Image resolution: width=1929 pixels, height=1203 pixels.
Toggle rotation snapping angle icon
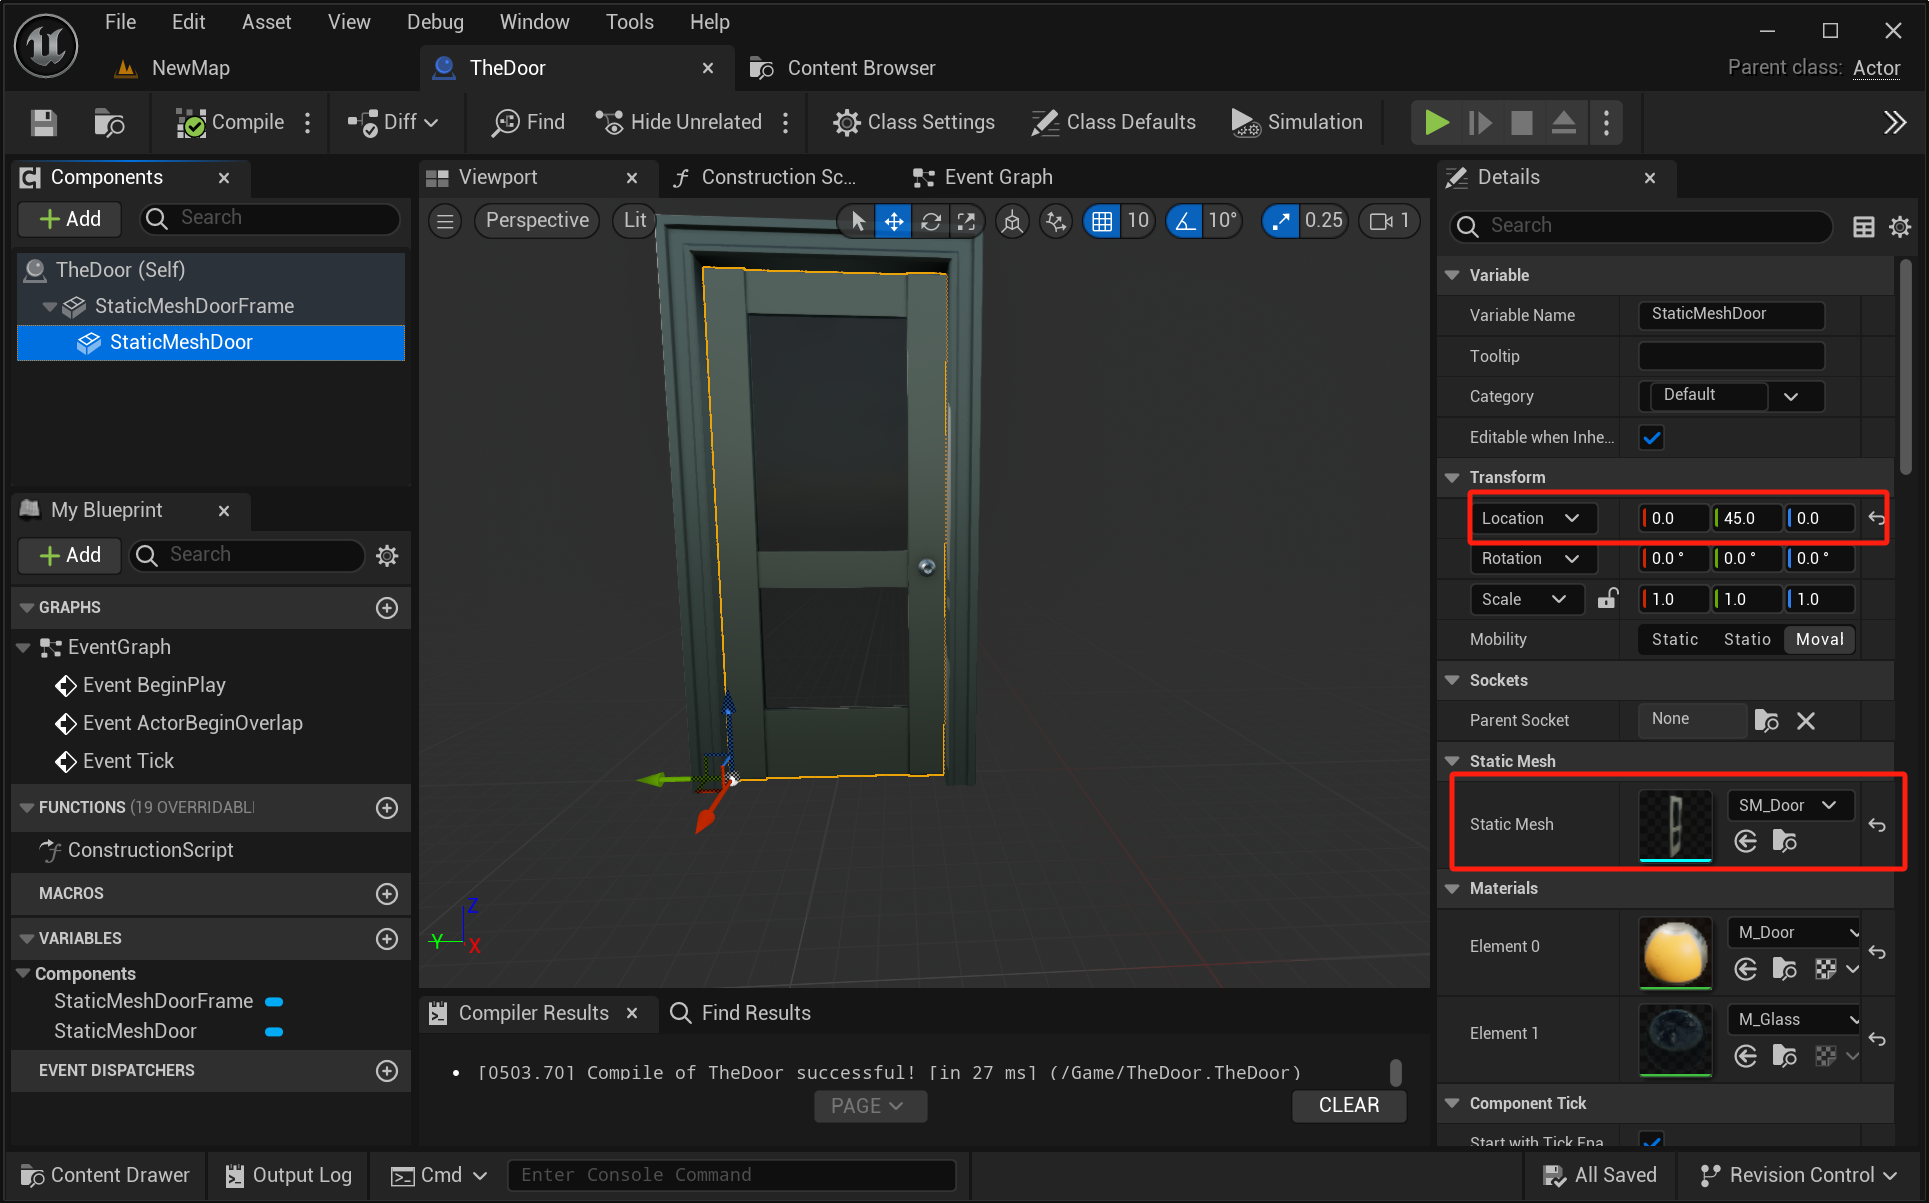coord(1185,221)
